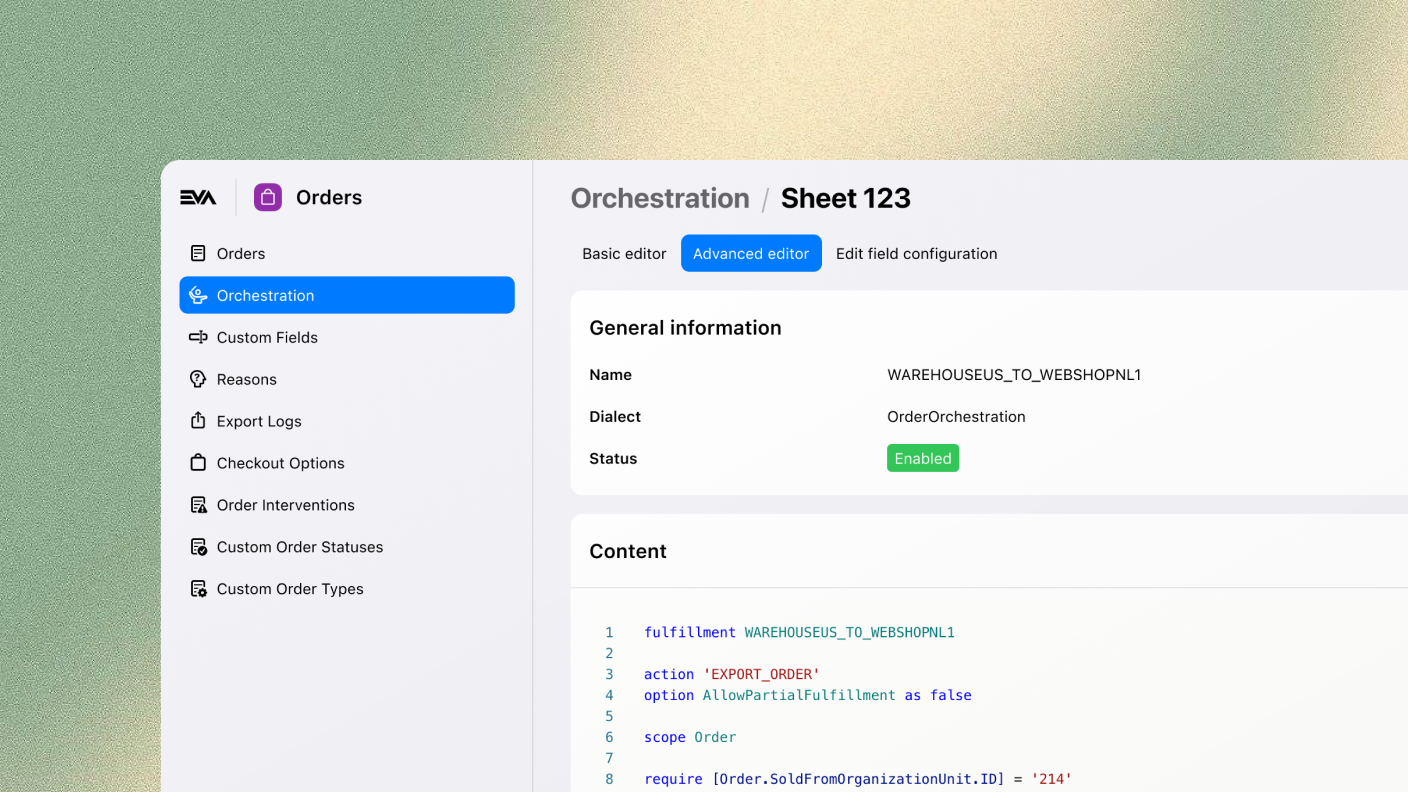Image resolution: width=1408 pixels, height=792 pixels.
Task: Click the AllowPartialFulfillment option line
Action: click(808, 696)
